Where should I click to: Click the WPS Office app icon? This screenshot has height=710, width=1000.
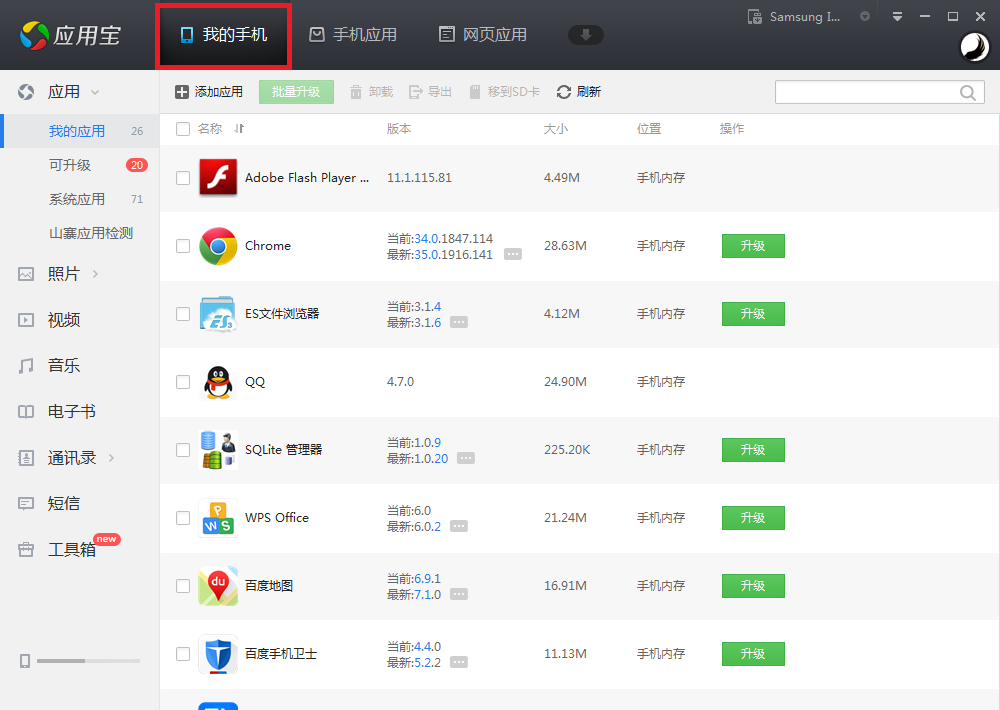[218, 517]
